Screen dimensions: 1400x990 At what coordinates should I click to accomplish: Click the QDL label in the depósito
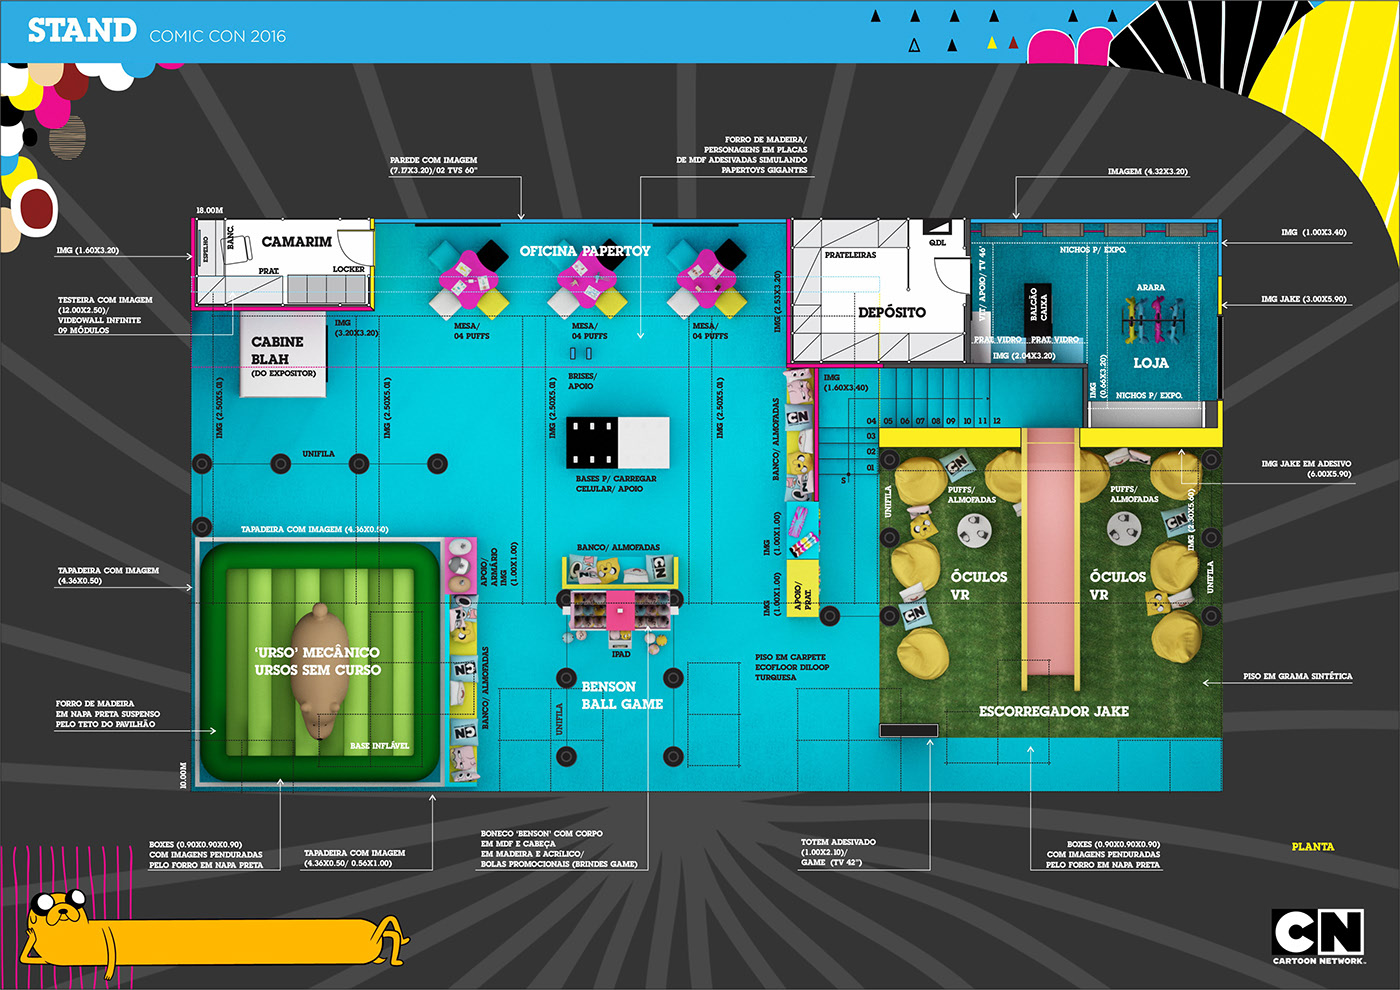(937, 242)
